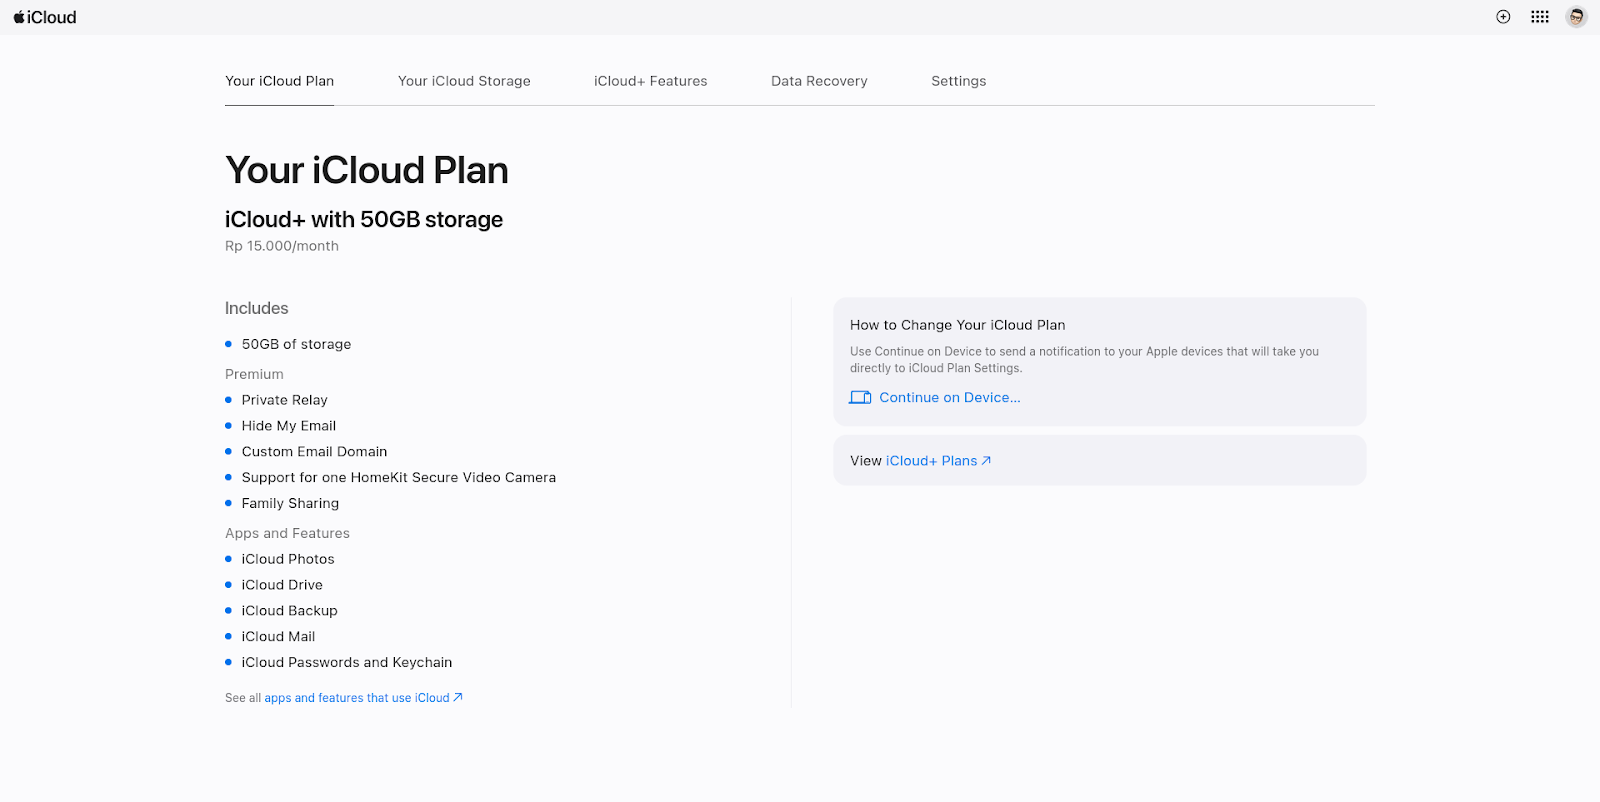The image size is (1600, 802).
Task: Click Support for one HomeKit Secure Video Camera
Action: coord(398,478)
